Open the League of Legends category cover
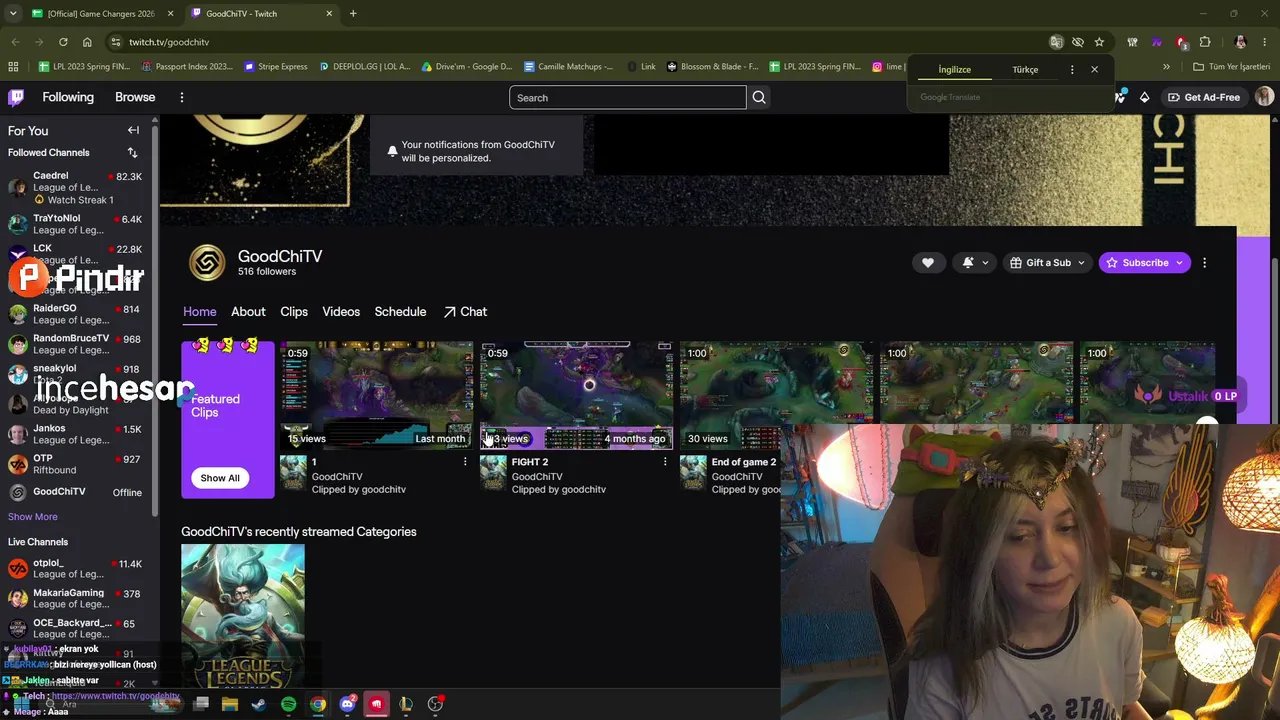The width and height of the screenshot is (1280, 720). click(243, 616)
